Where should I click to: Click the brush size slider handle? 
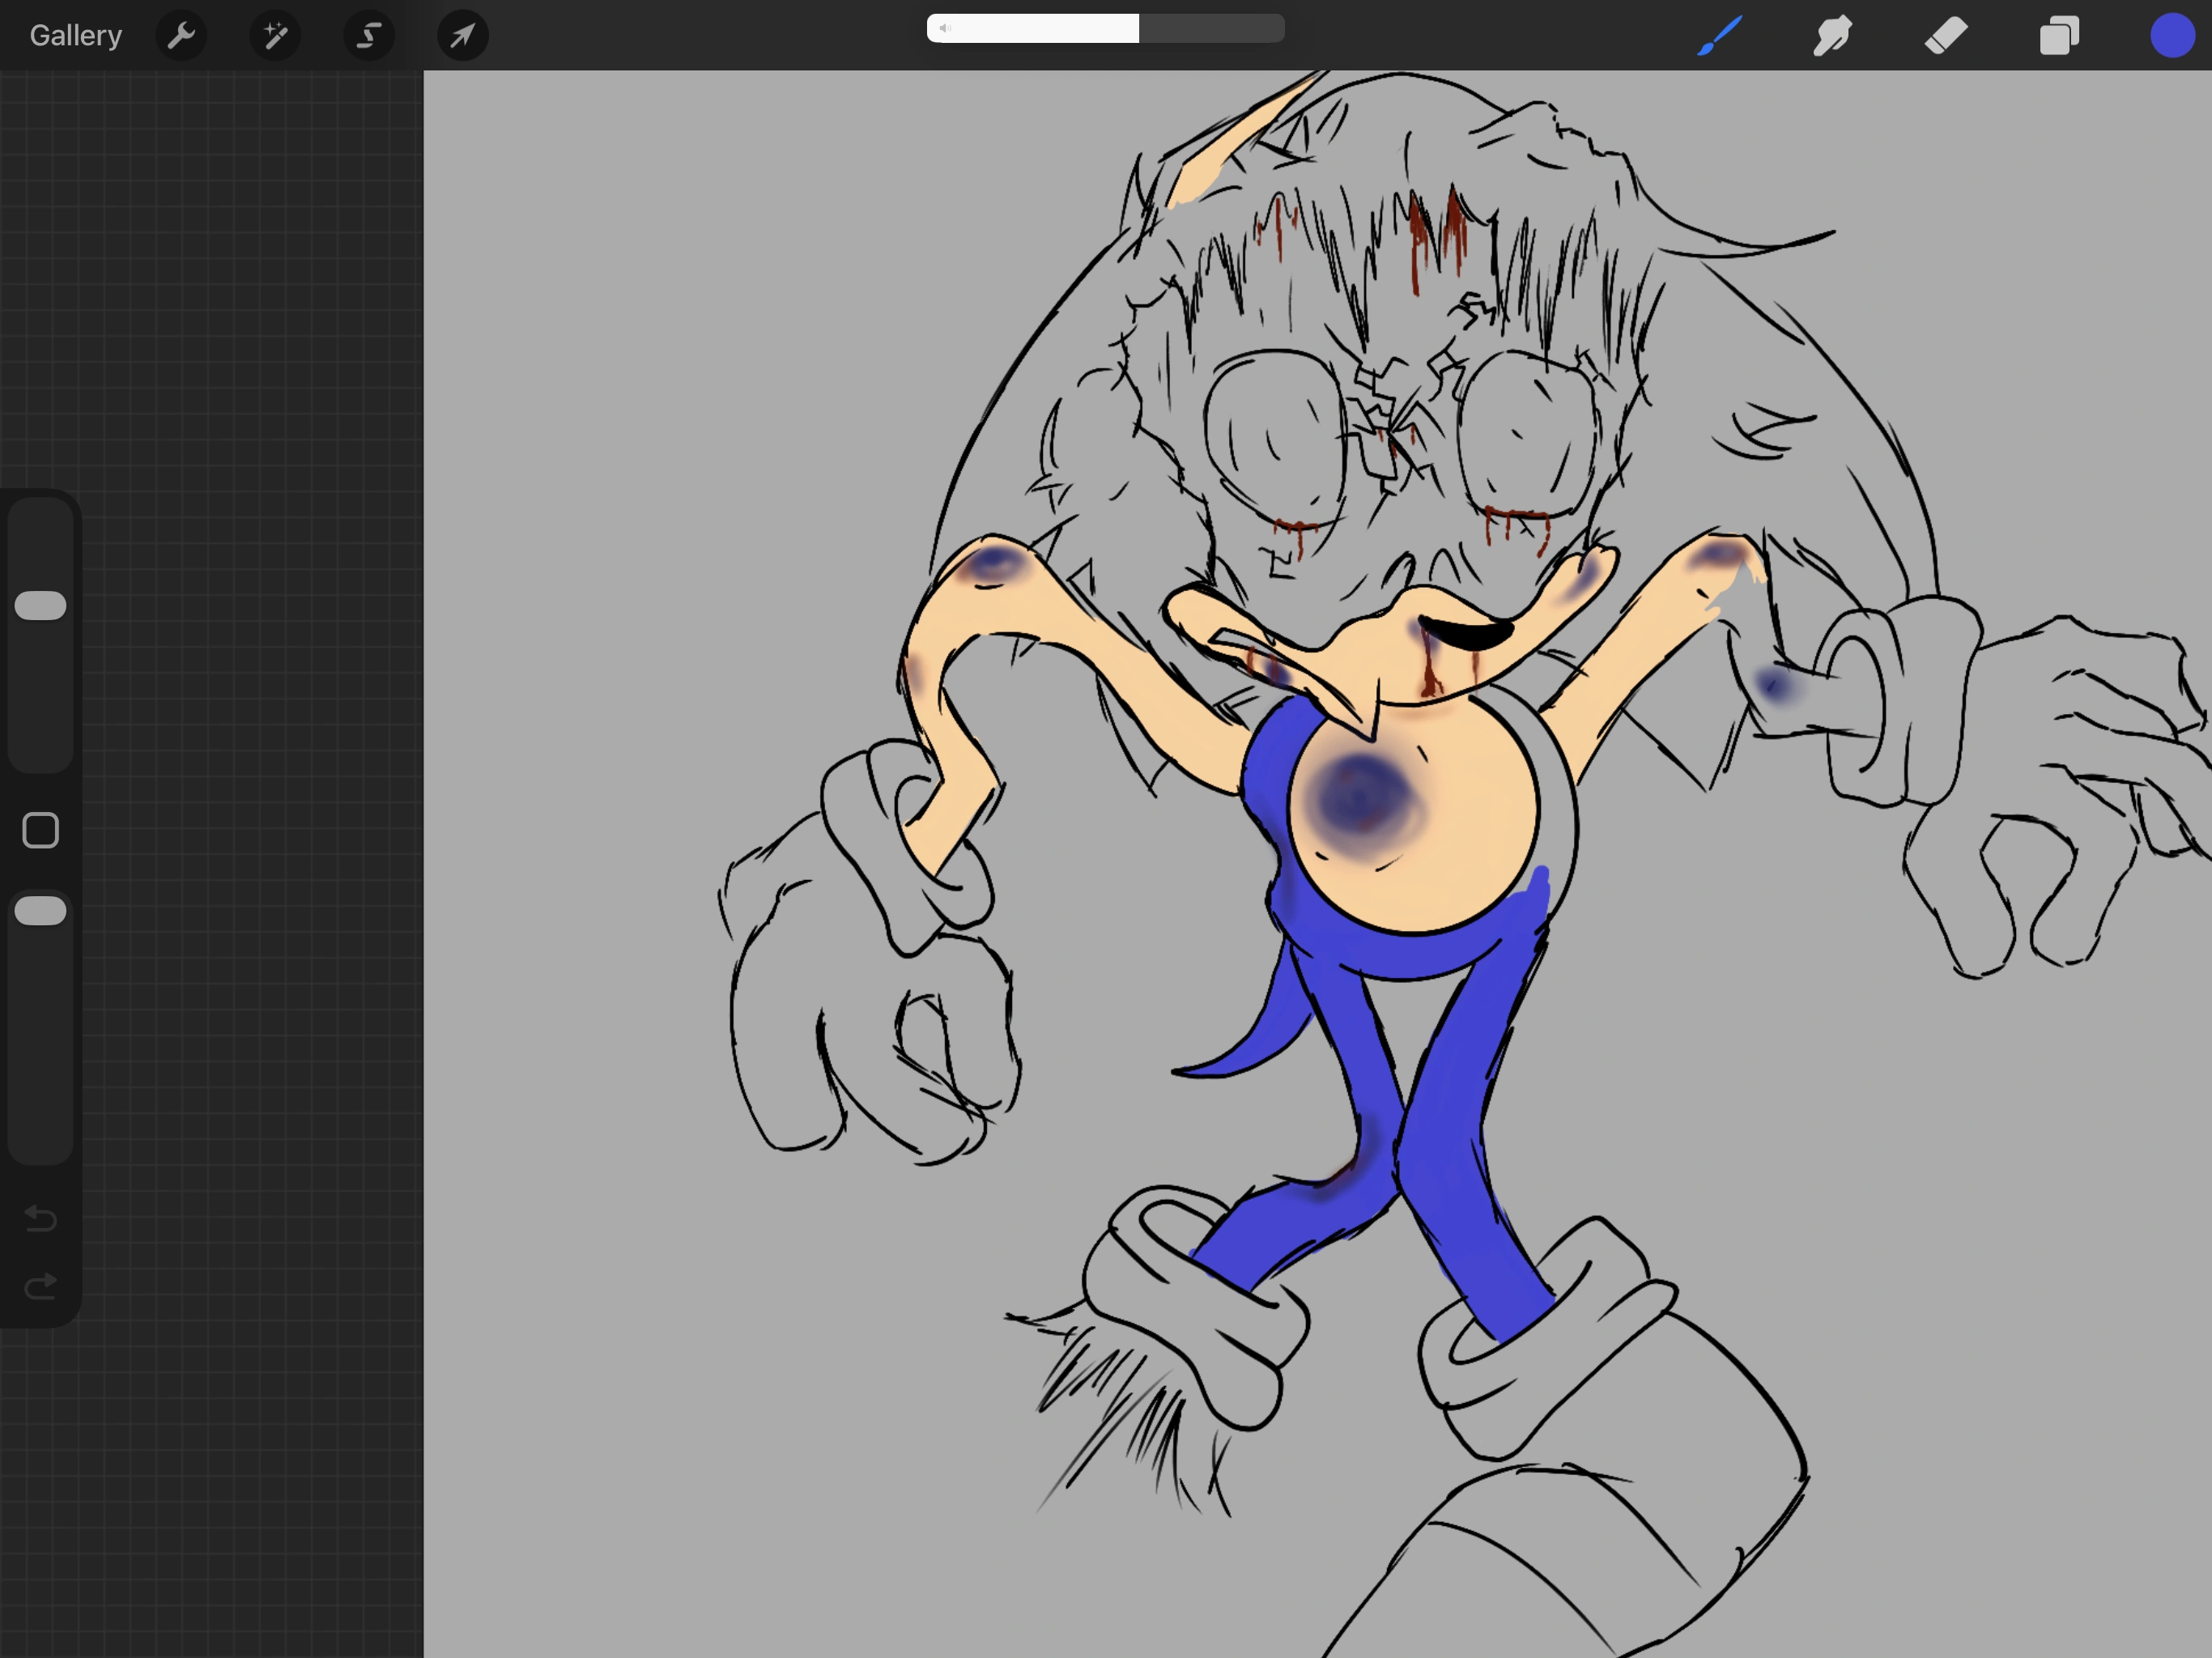coord(41,605)
